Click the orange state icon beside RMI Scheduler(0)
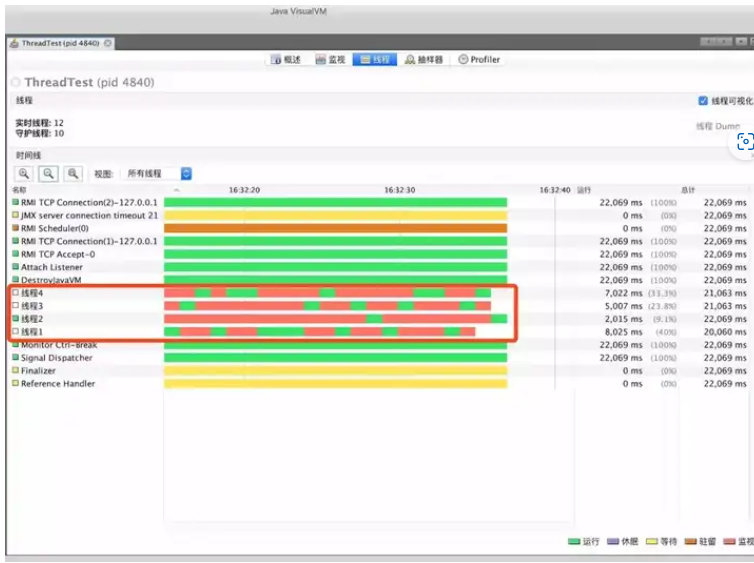Image resolution: width=754 pixels, height=563 pixels. tap(16, 228)
